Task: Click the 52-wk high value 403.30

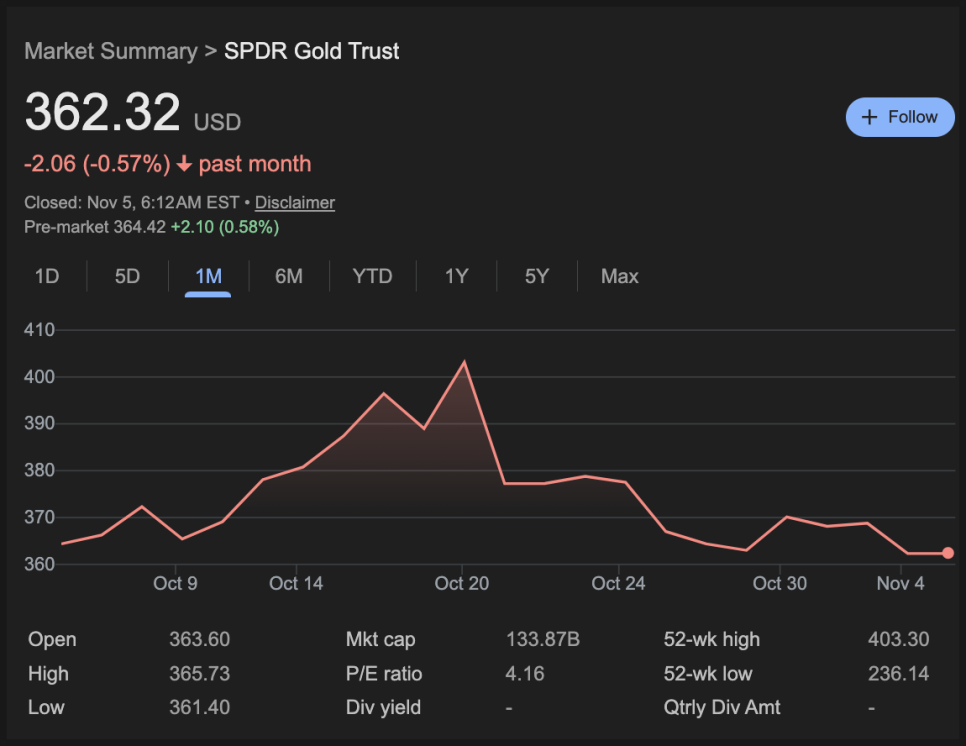Action: coord(898,640)
